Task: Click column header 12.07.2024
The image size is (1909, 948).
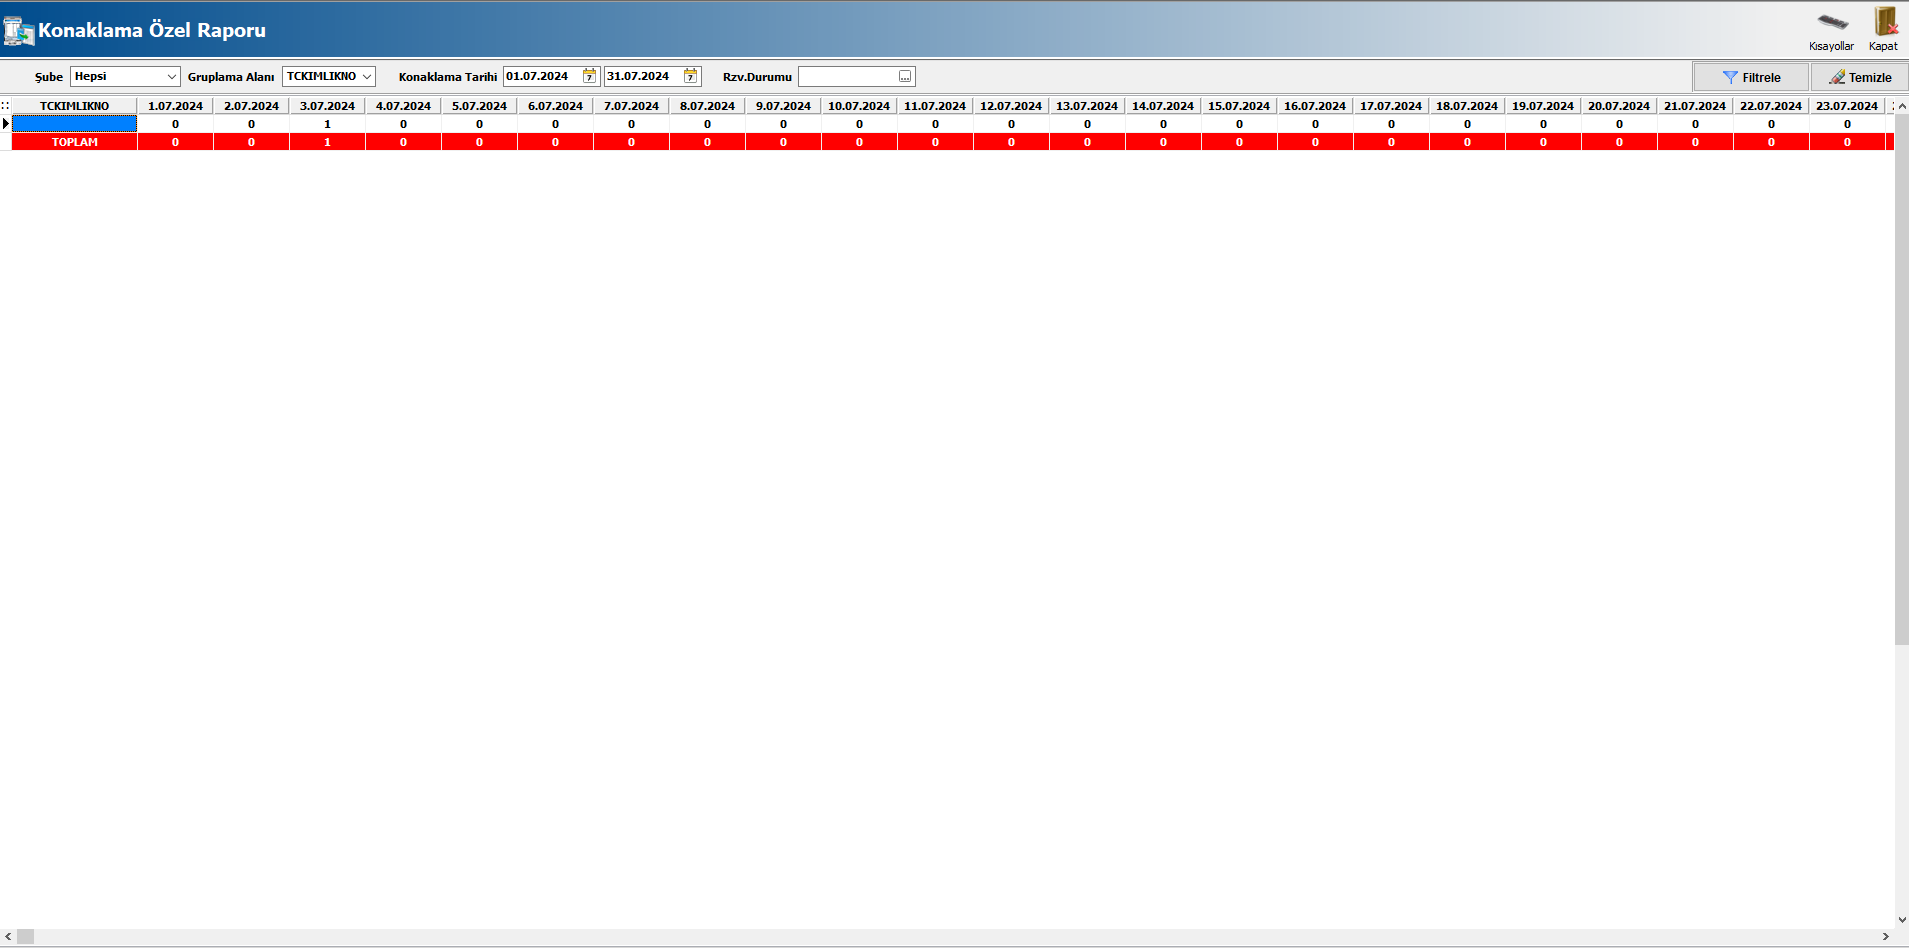Action: 1011,105
